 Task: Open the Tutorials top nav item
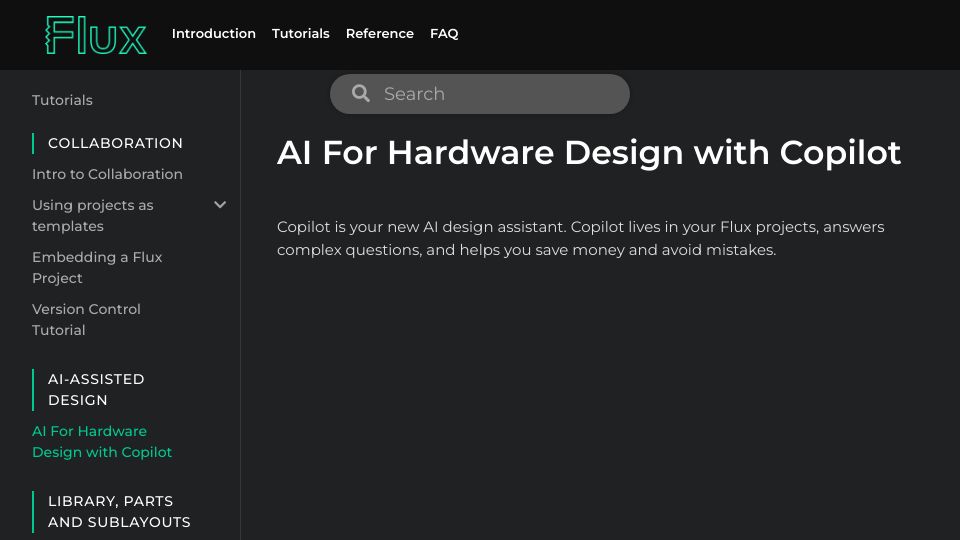[x=301, y=34]
